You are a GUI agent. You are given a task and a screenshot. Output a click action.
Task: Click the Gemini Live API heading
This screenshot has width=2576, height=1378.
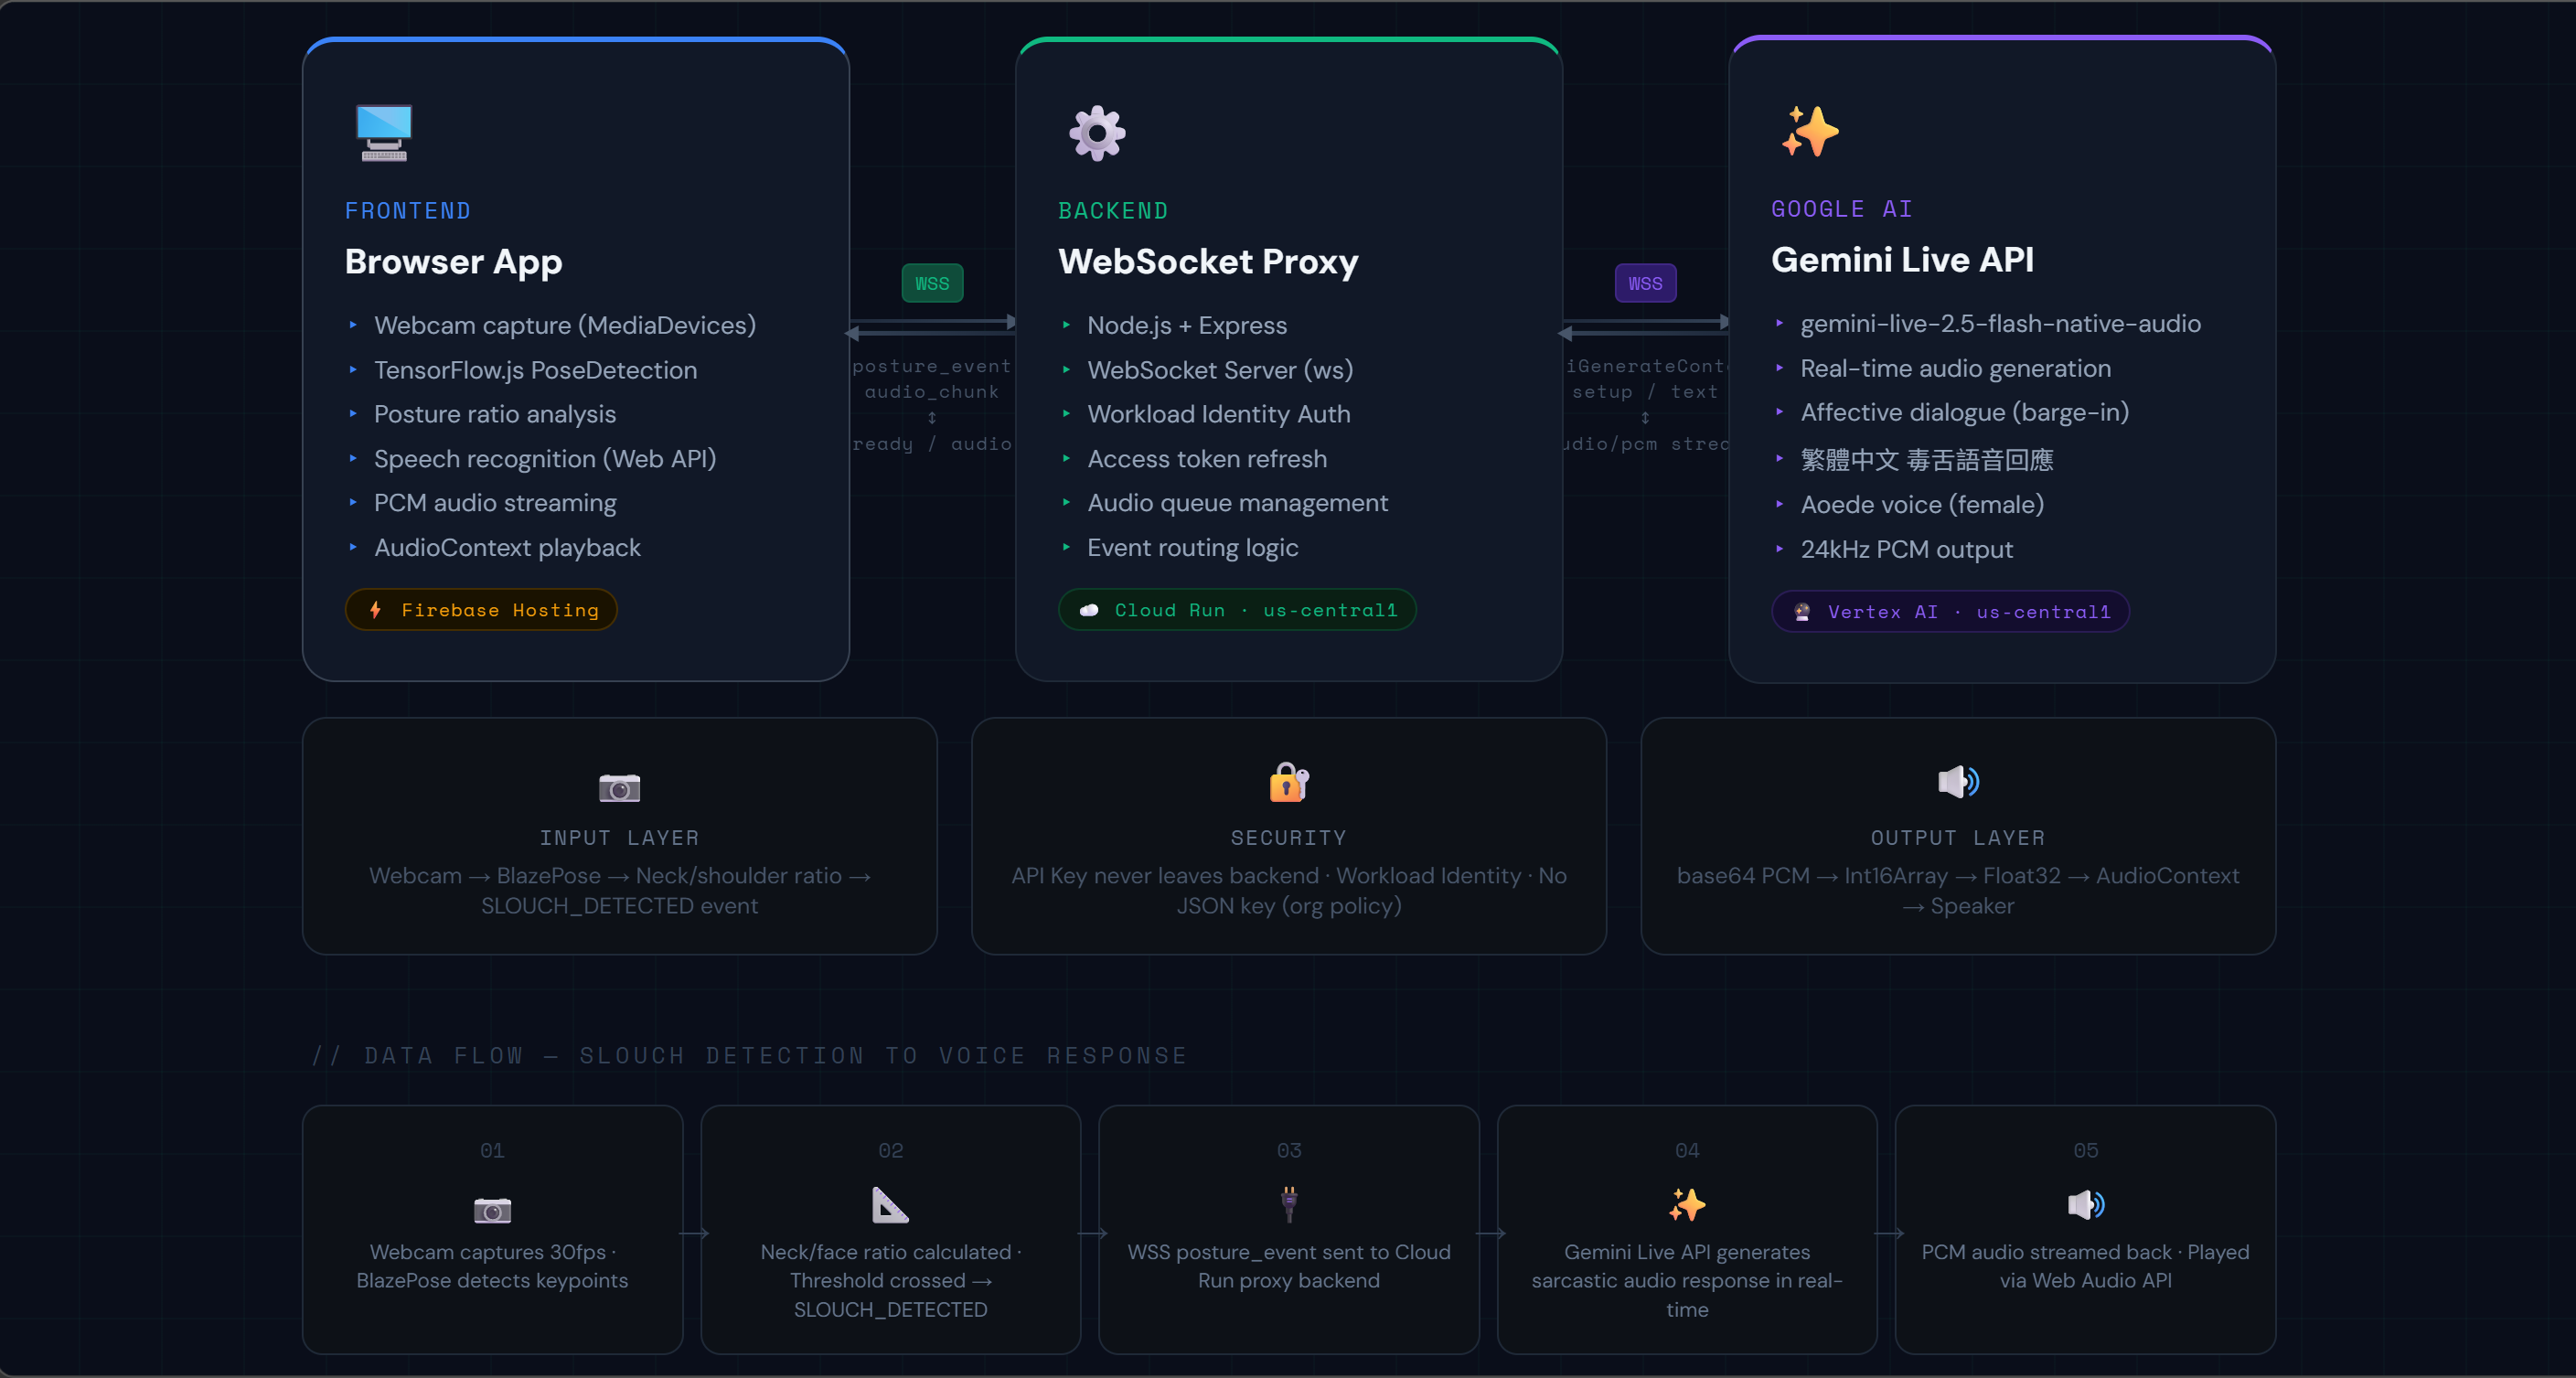coord(1902,260)
